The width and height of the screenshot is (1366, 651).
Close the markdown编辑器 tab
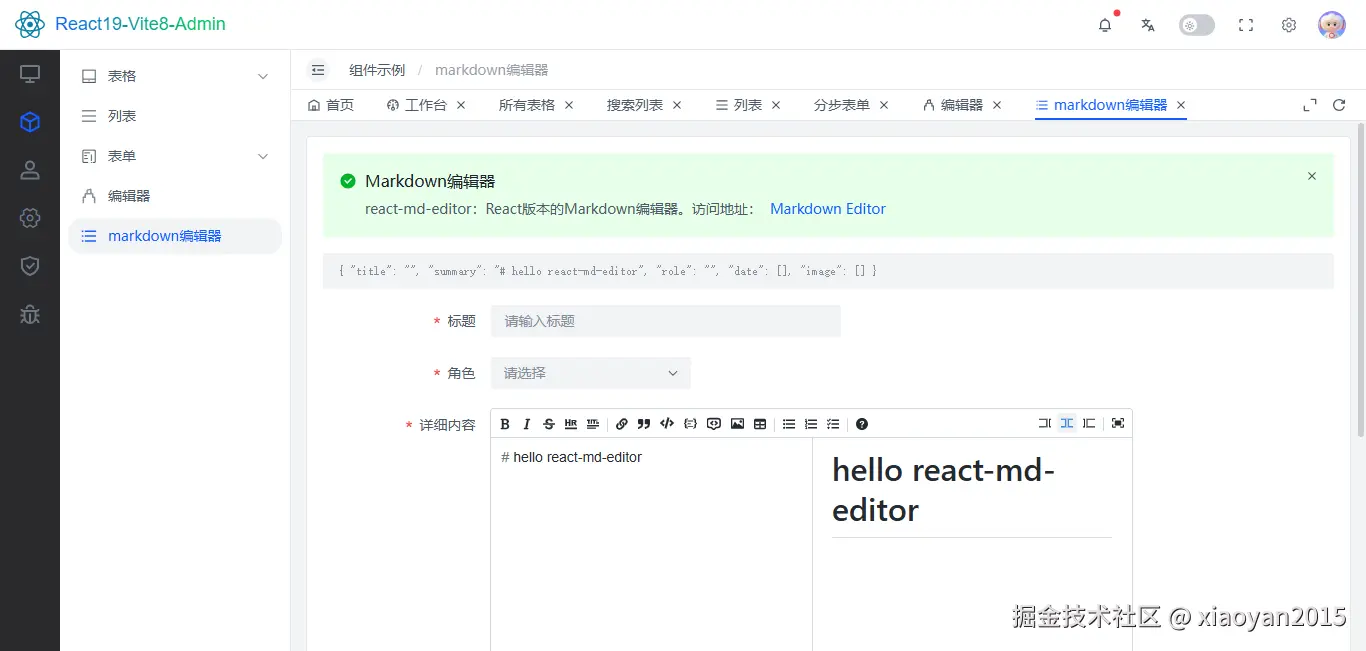click(1181, 105)
